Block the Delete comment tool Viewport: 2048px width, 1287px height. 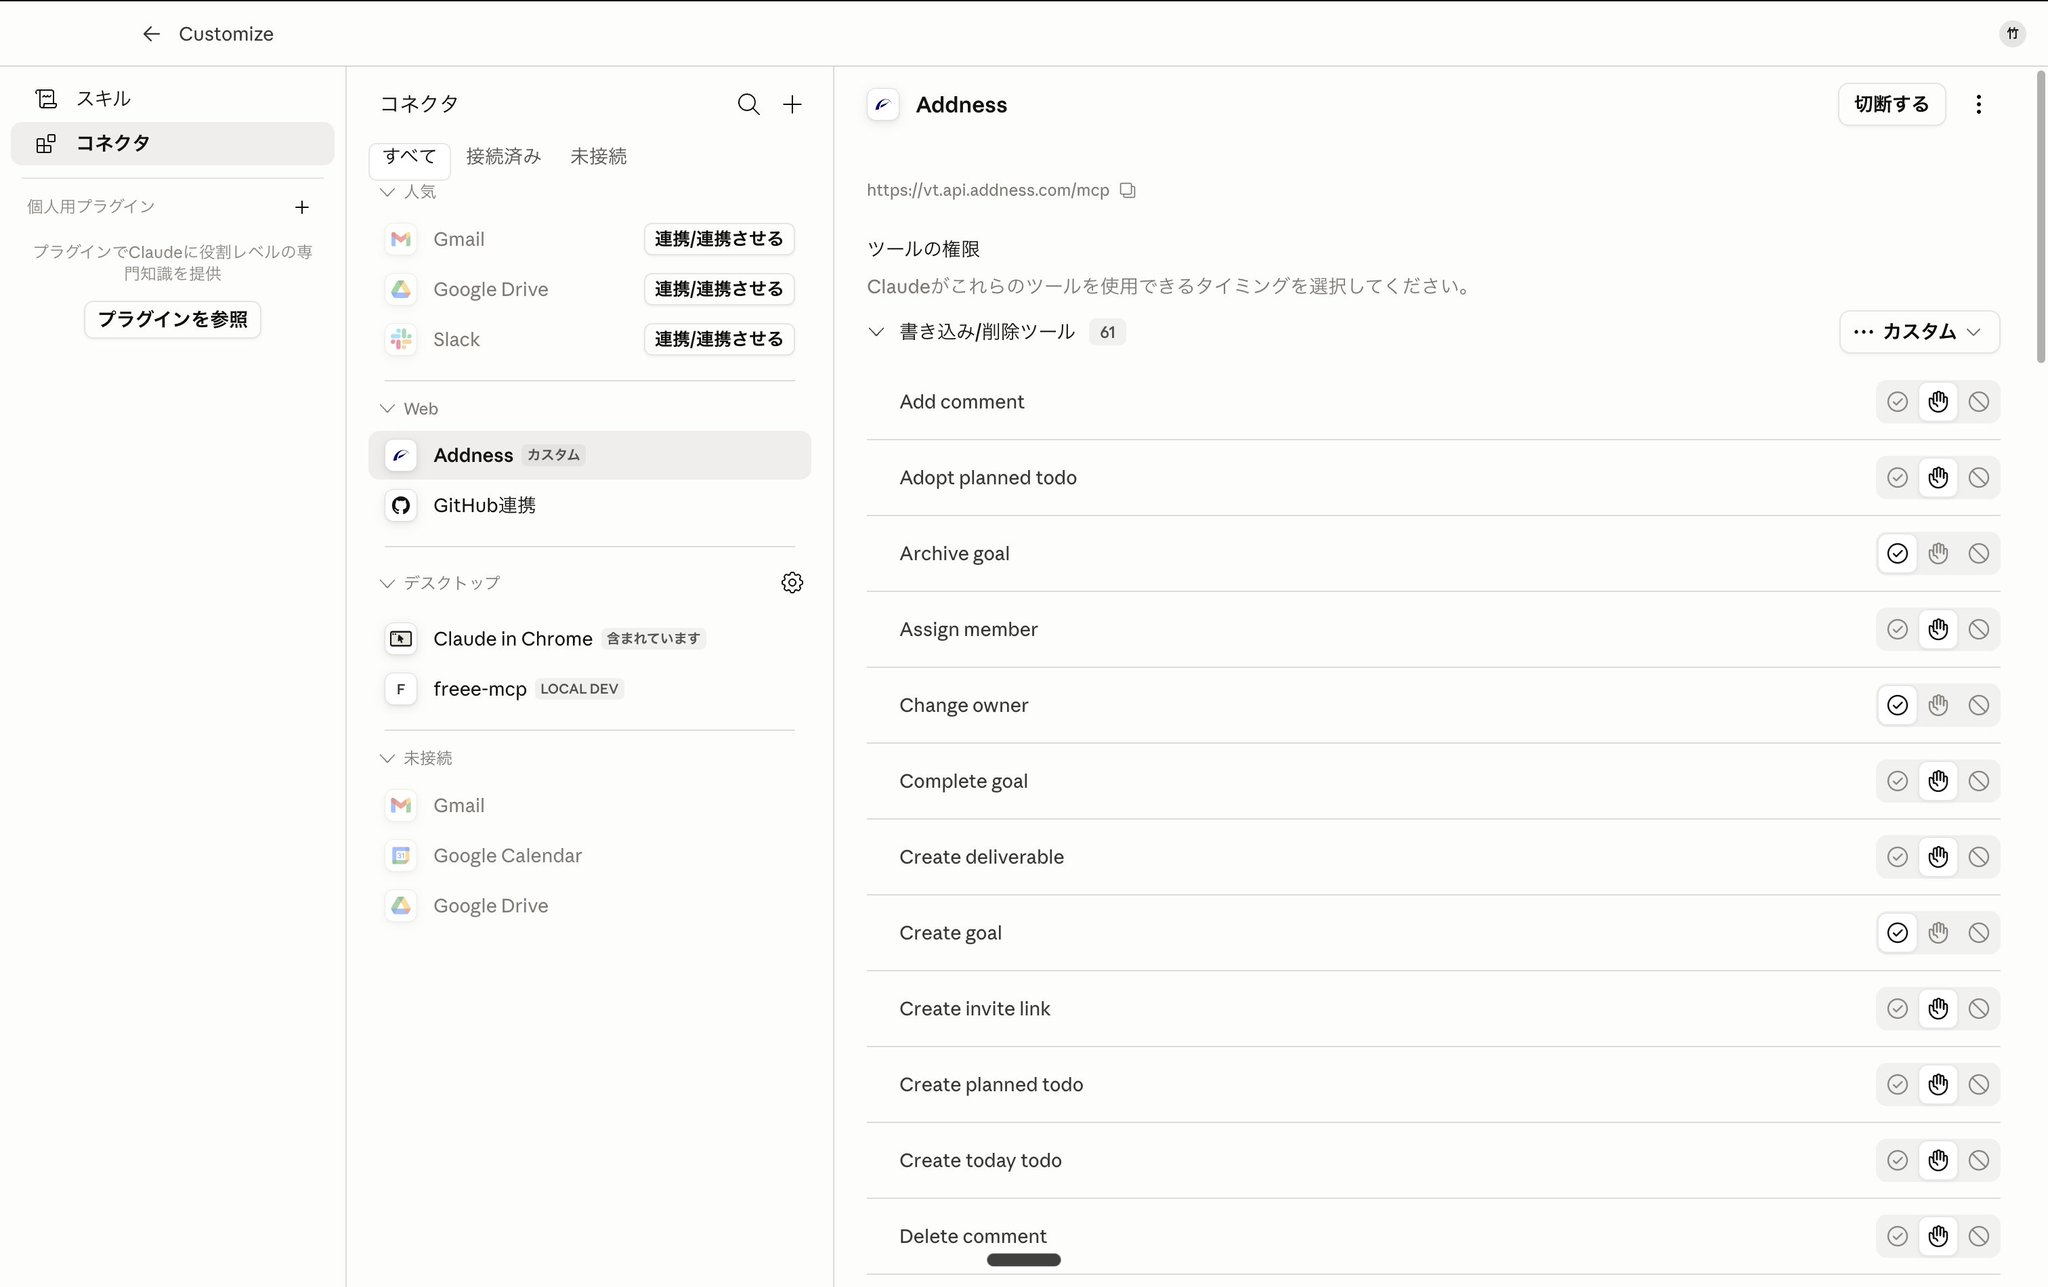tap(1978, 1236)
